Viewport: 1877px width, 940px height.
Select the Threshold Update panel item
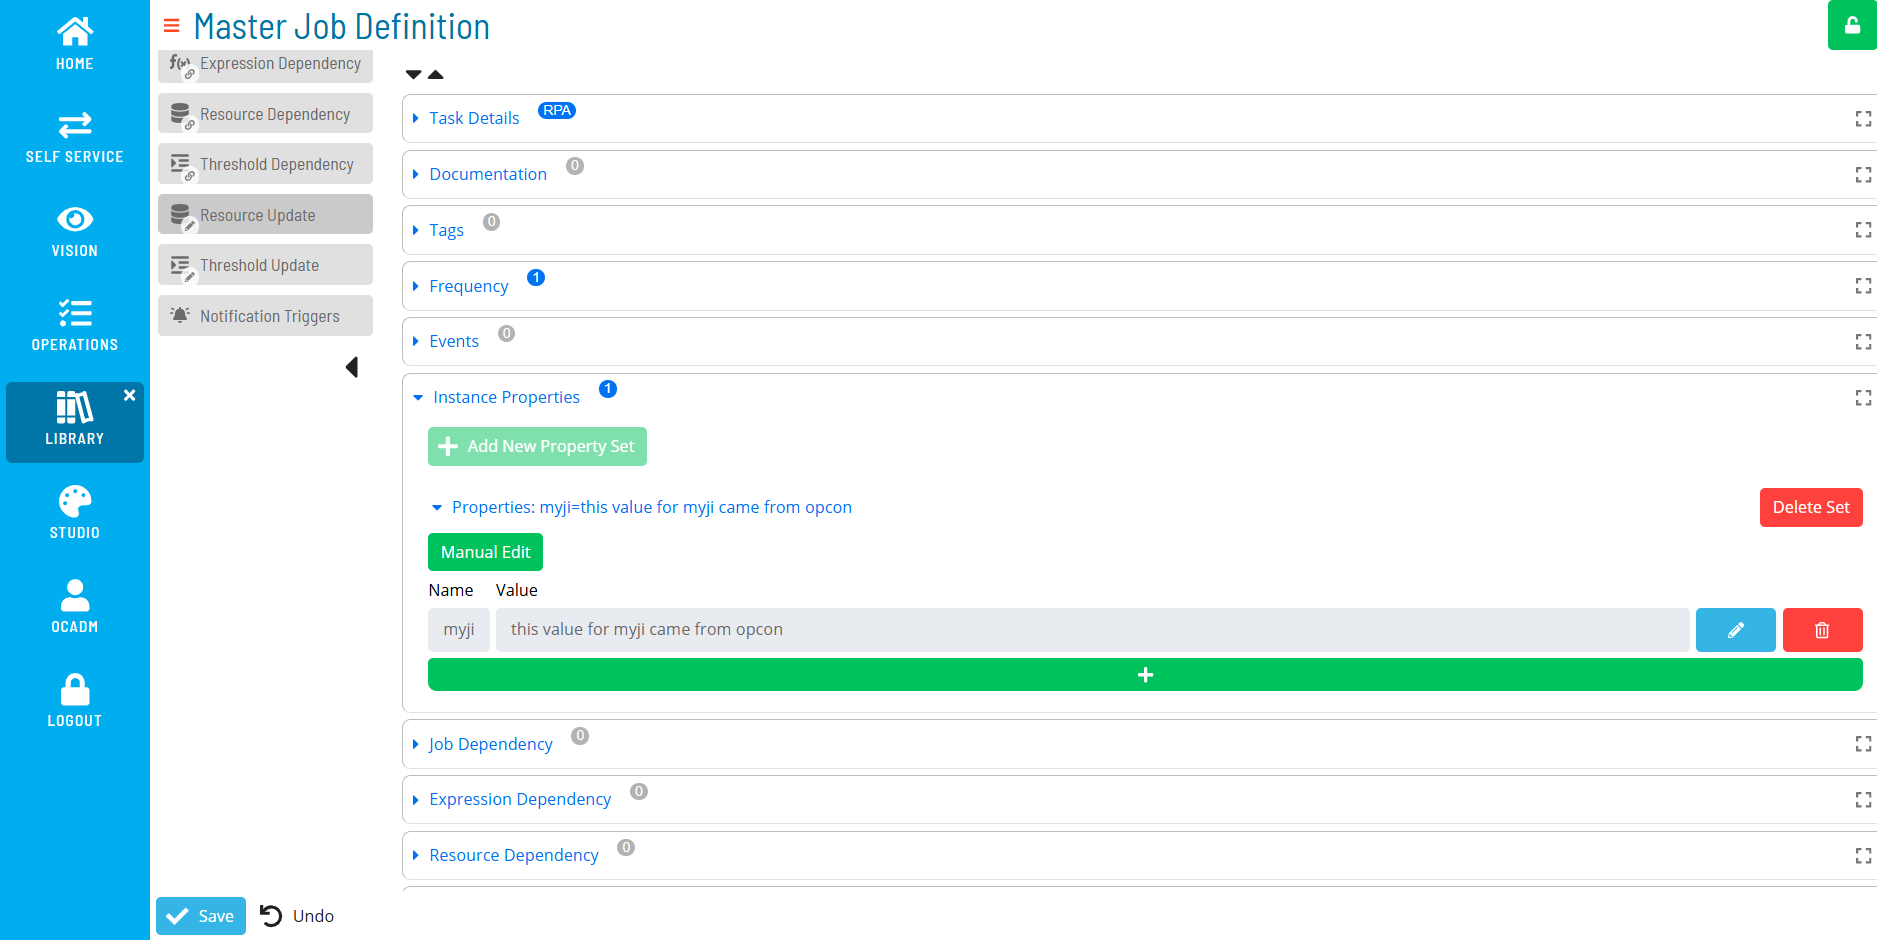265,264
